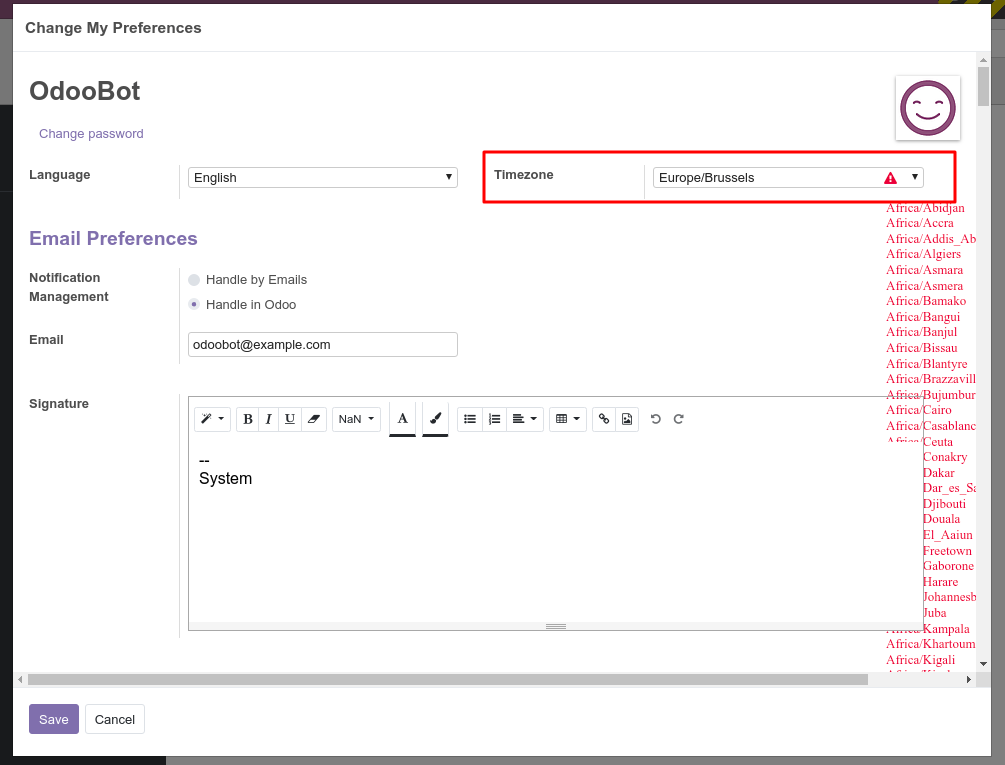Click the Change password link

91,133
